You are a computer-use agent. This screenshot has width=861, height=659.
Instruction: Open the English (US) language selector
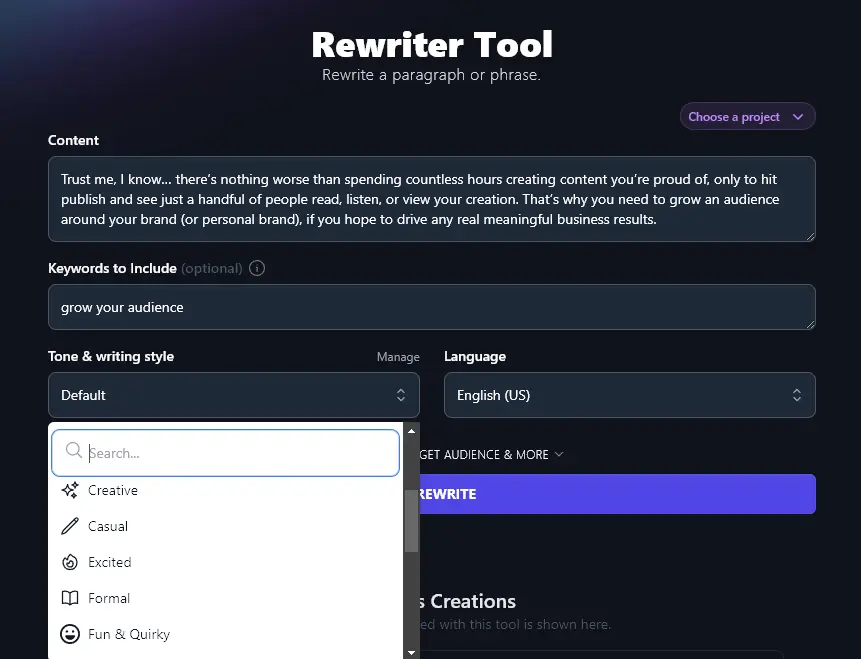coord(629,395)
